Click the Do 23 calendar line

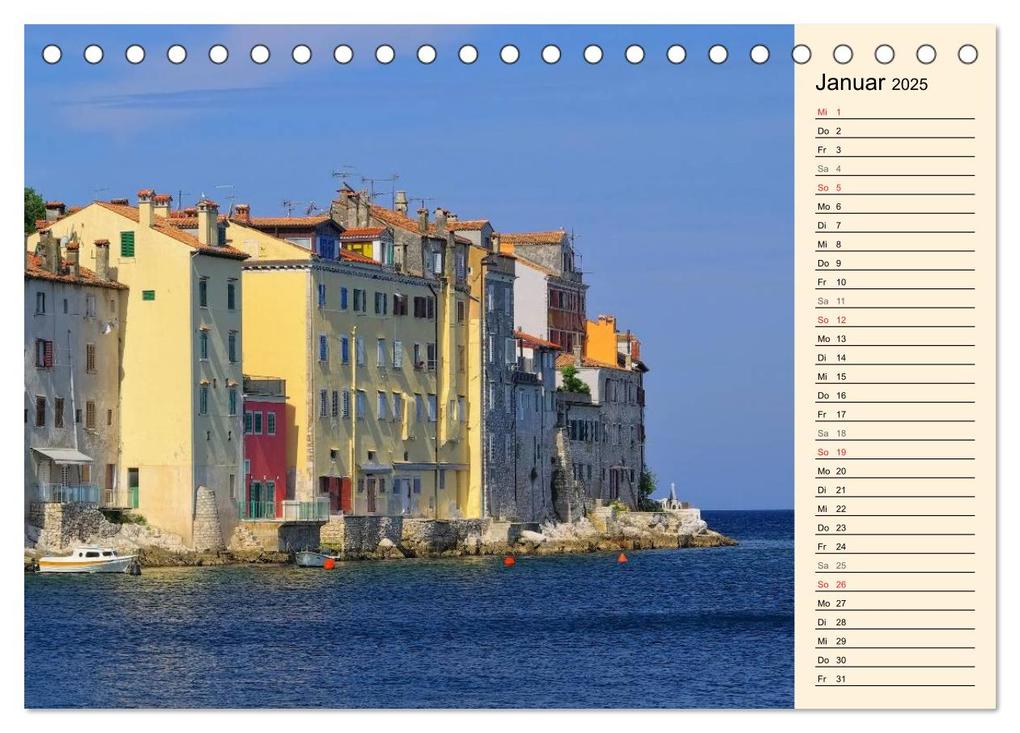click(x=894, y=528)
